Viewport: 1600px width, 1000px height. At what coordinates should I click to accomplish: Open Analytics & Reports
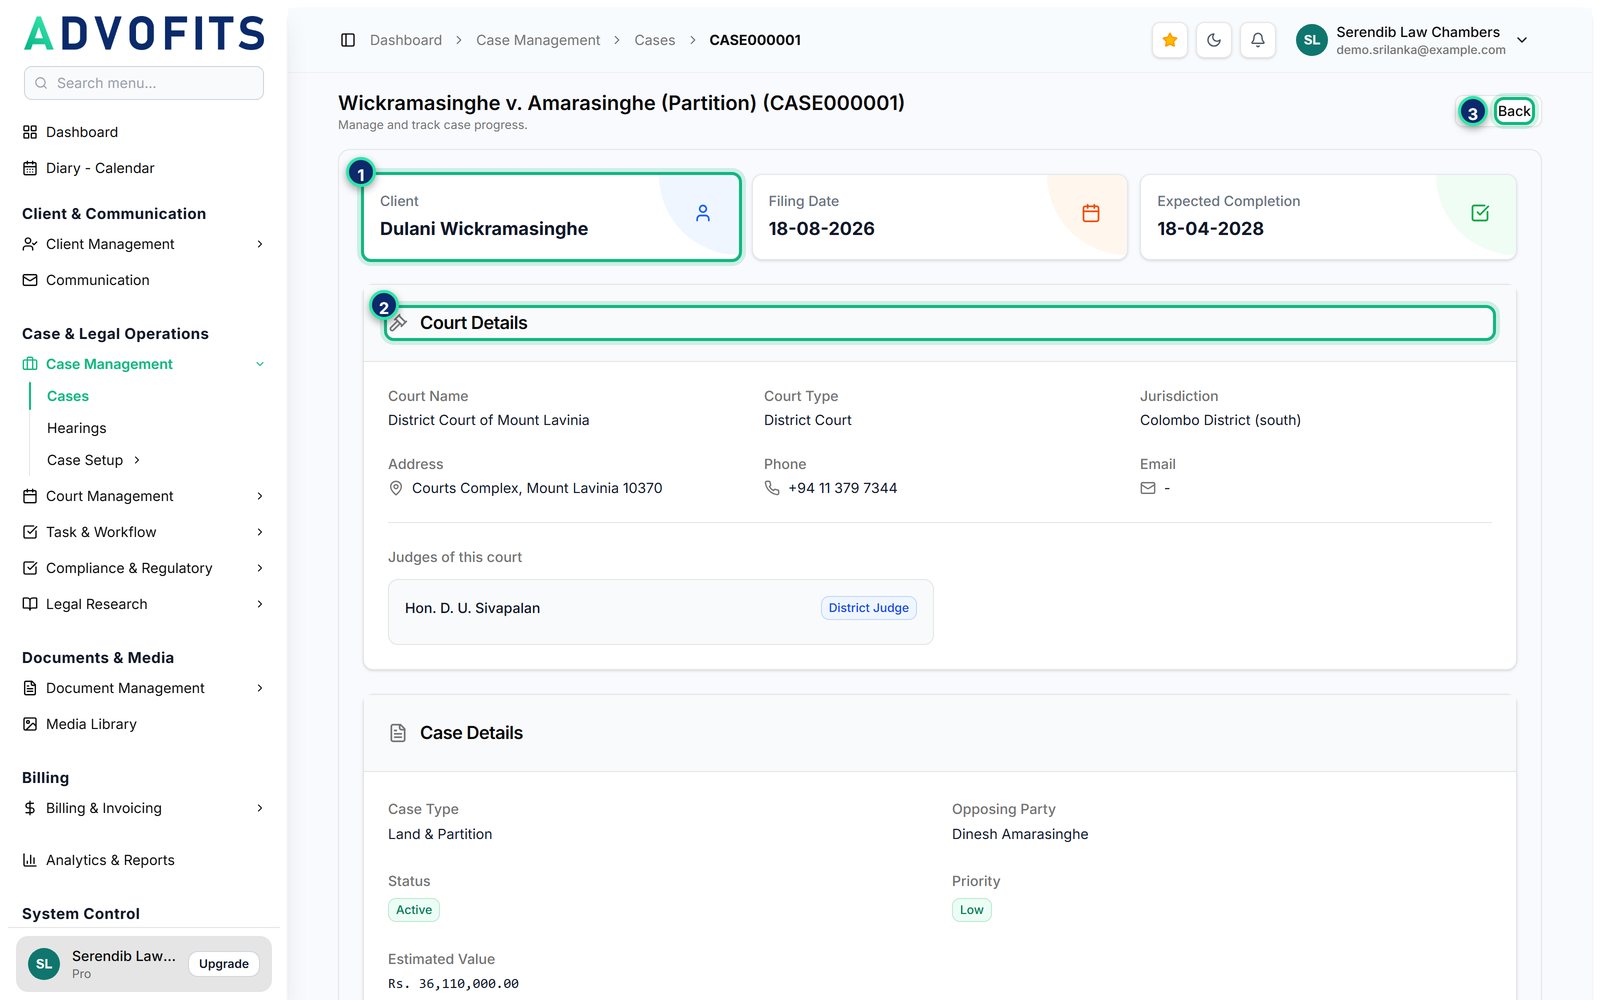point(144,860)
